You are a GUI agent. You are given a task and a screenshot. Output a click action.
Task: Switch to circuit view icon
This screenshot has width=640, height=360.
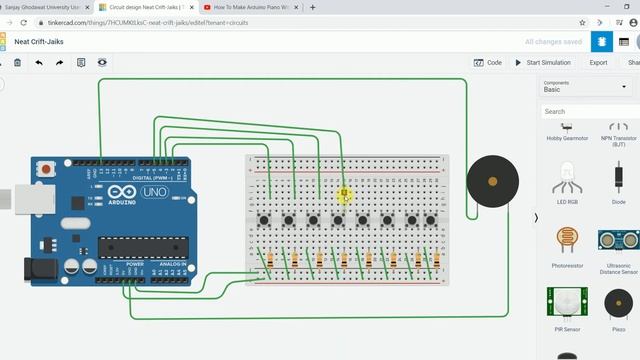tap(602, 42)
